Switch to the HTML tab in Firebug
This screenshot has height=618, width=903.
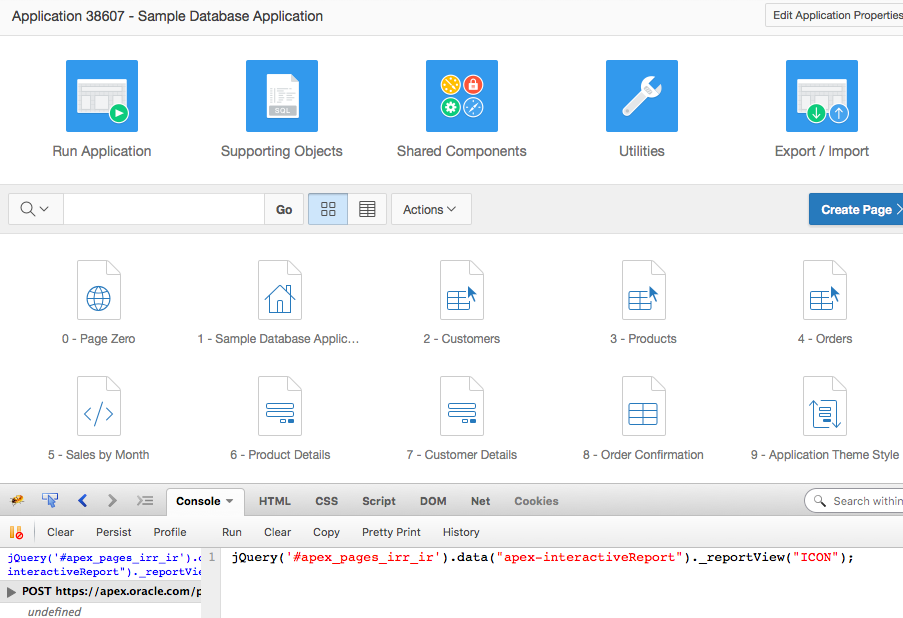(x=275, y=501)
